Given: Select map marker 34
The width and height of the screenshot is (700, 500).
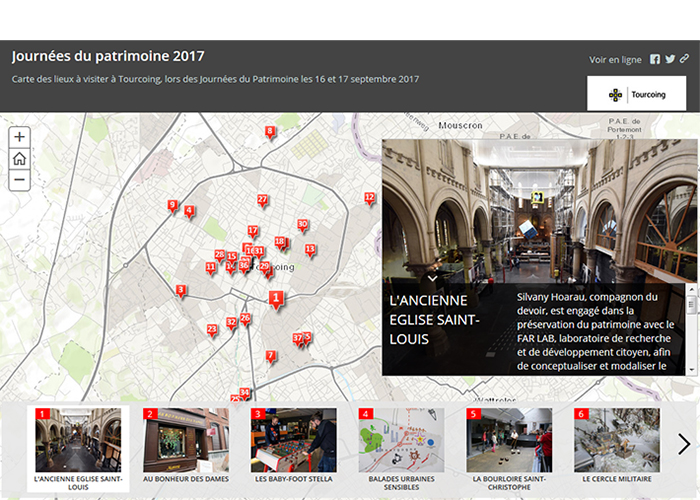Looking at the screenshot, I should coord(244,393).
